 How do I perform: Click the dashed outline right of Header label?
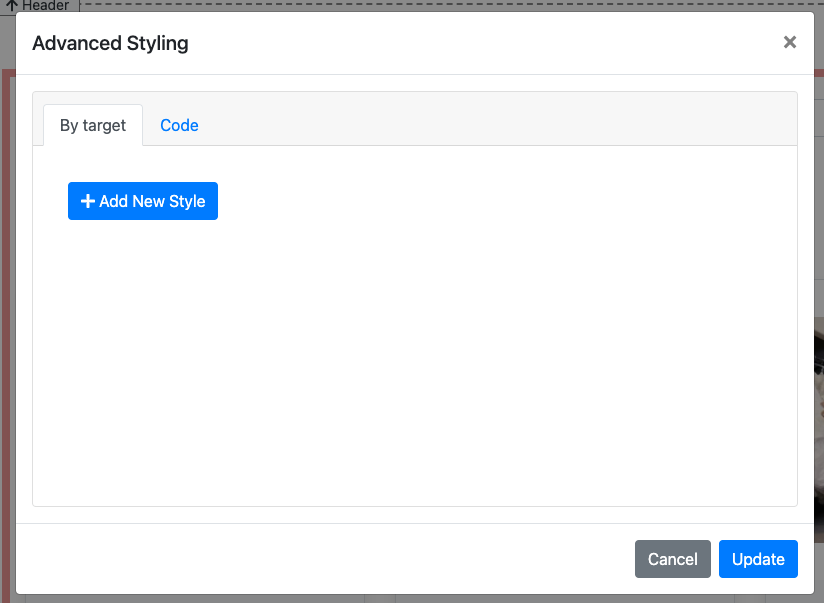point(400,5)
